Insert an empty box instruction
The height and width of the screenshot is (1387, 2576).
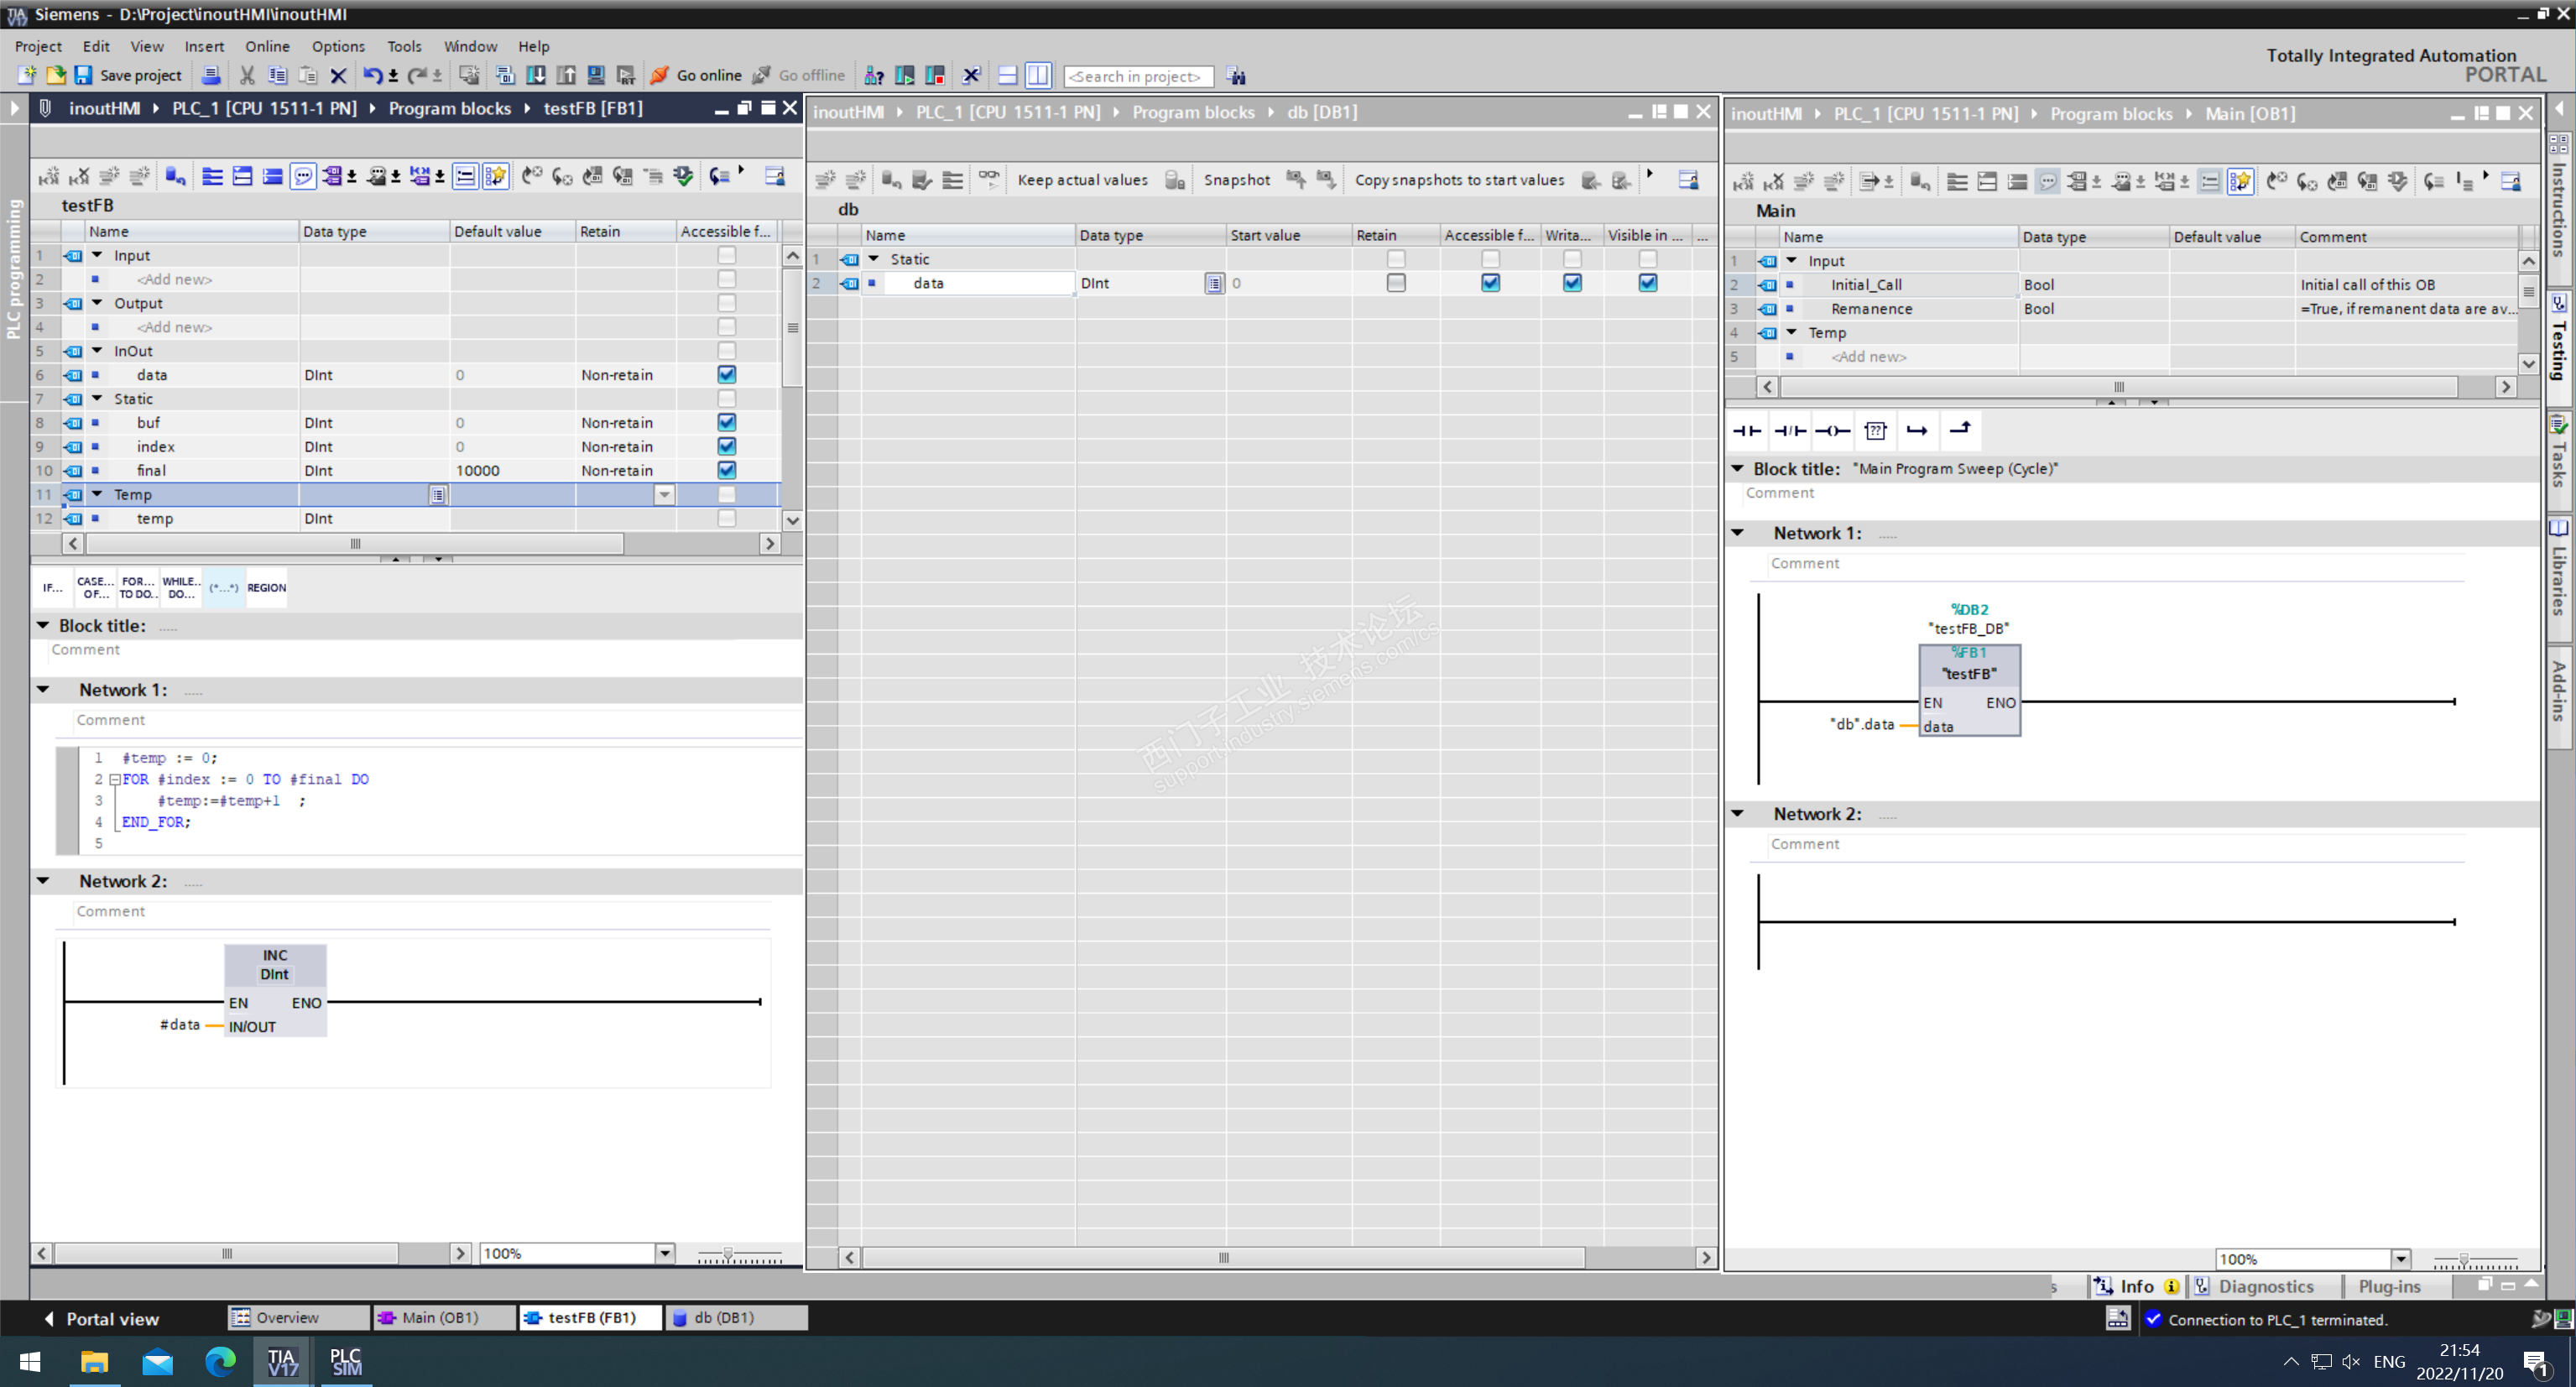coord(1875,431)
